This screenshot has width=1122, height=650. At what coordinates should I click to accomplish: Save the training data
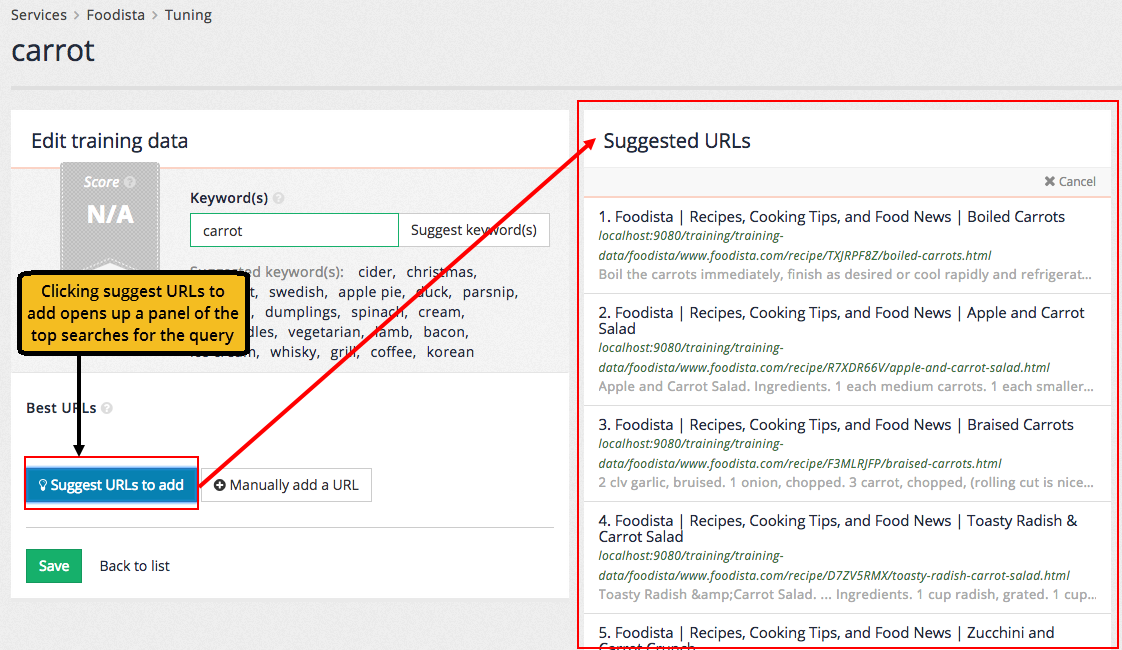[54, 566]
